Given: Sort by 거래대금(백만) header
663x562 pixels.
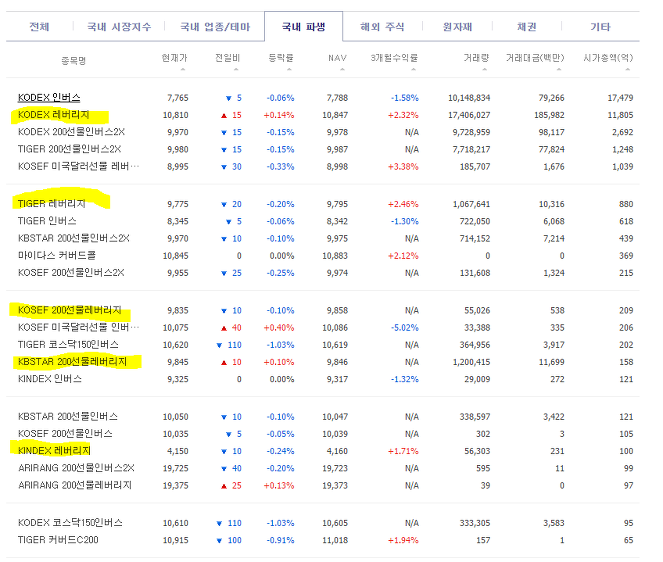Looking at the screenshot, I should pos(535,58).
